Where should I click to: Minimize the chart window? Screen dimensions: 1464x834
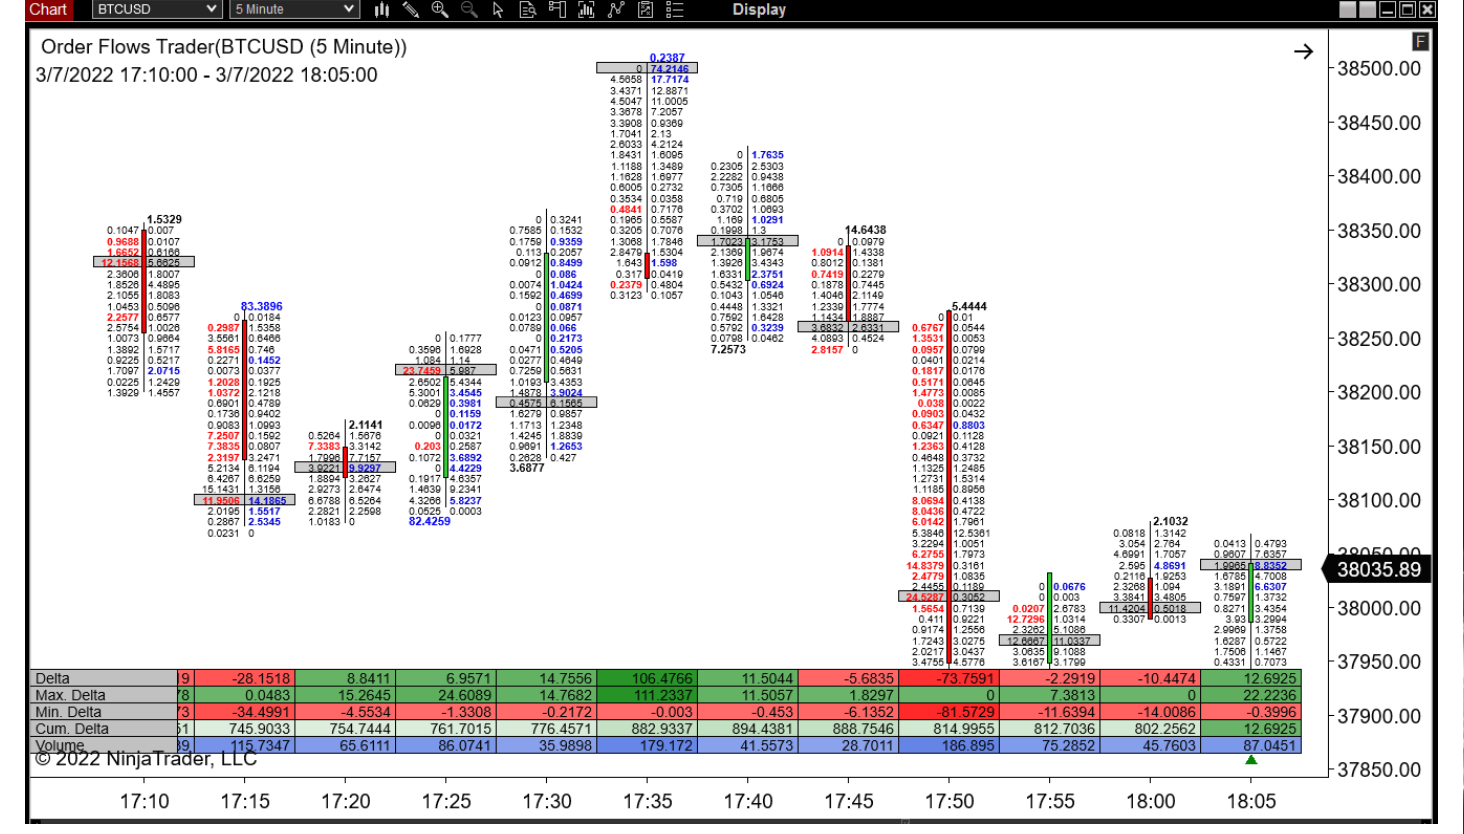click(1388, 10)
